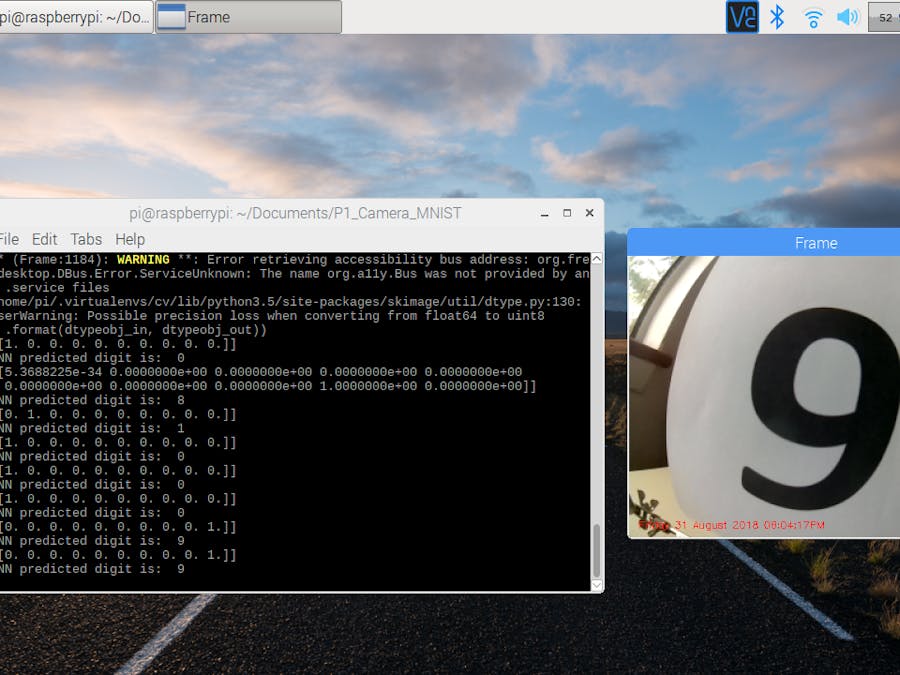Click the Bluetooth icon in the system tray
This screenshot has width=900, height=675.
coord(778,16)
